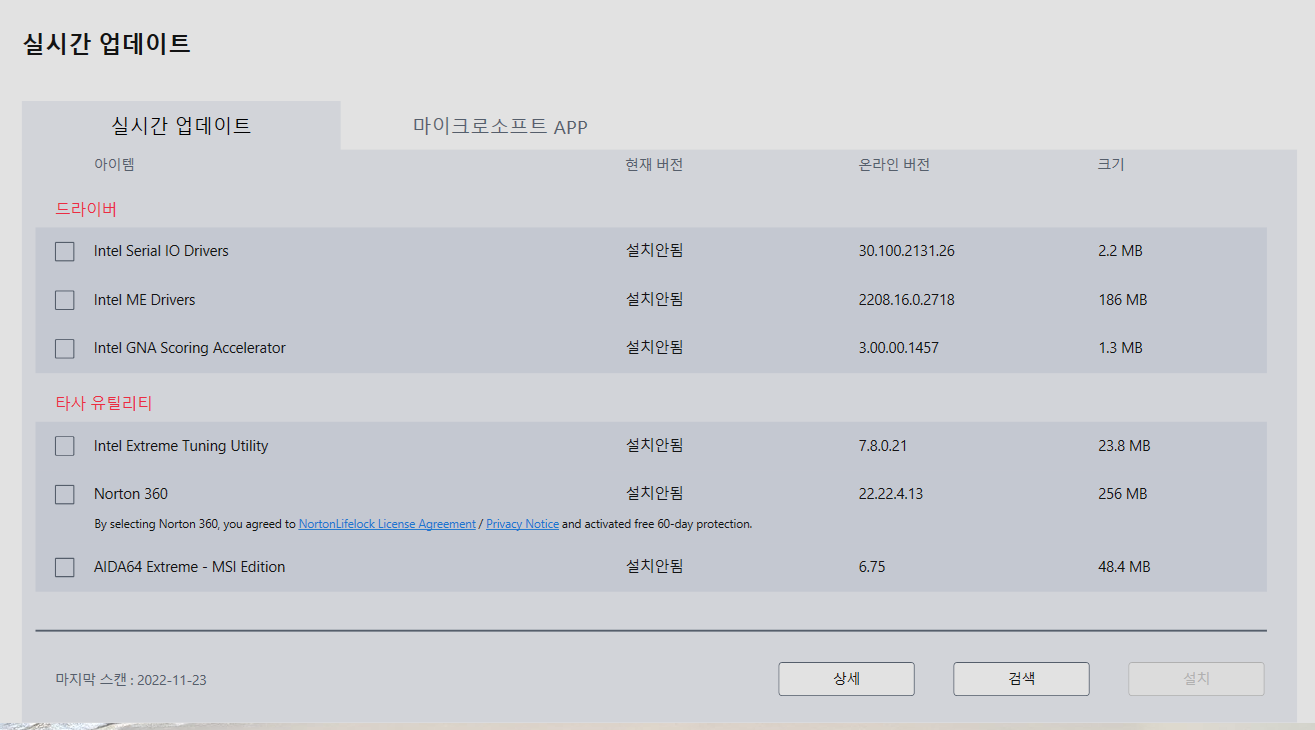Click online version 7.8.0.21

pyautogui.click(x=883, y=446)
